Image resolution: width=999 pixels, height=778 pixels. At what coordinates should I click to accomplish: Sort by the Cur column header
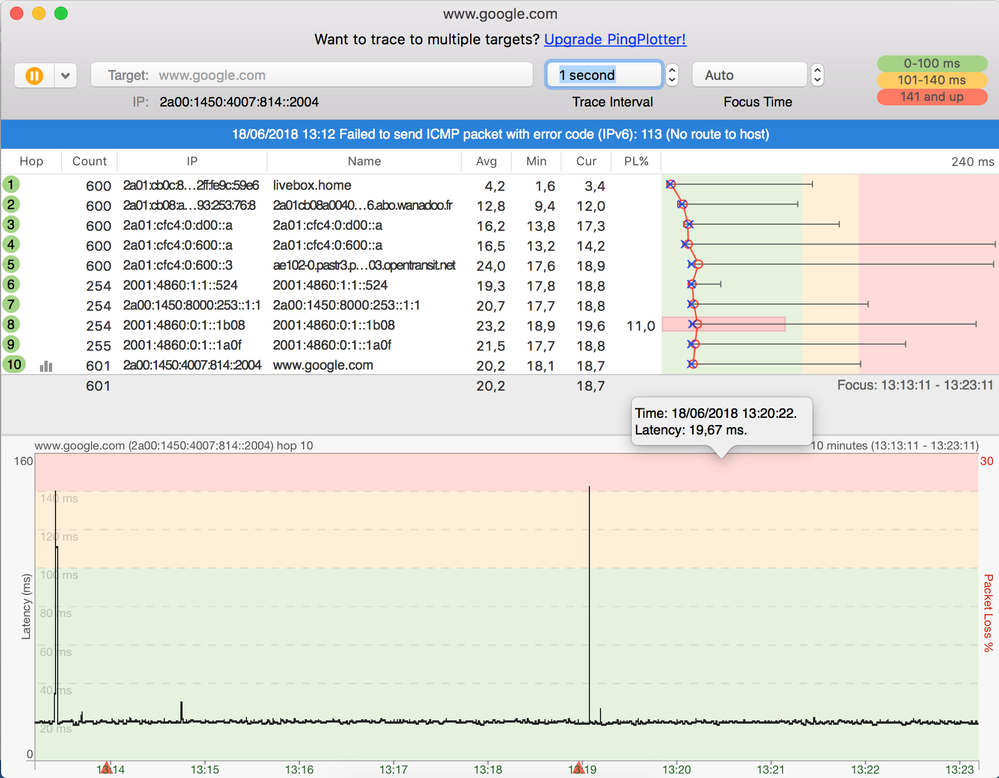click(586, 161)
